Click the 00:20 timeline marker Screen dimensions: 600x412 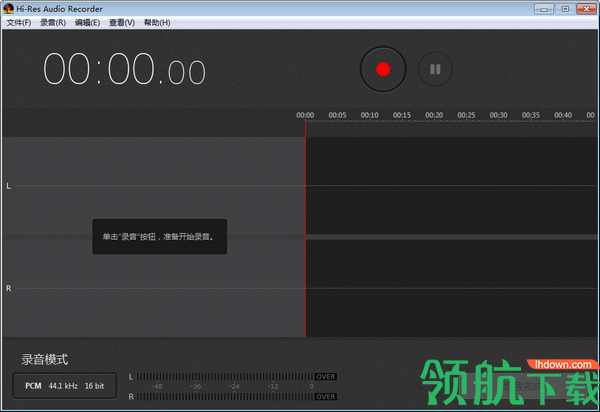434,115
